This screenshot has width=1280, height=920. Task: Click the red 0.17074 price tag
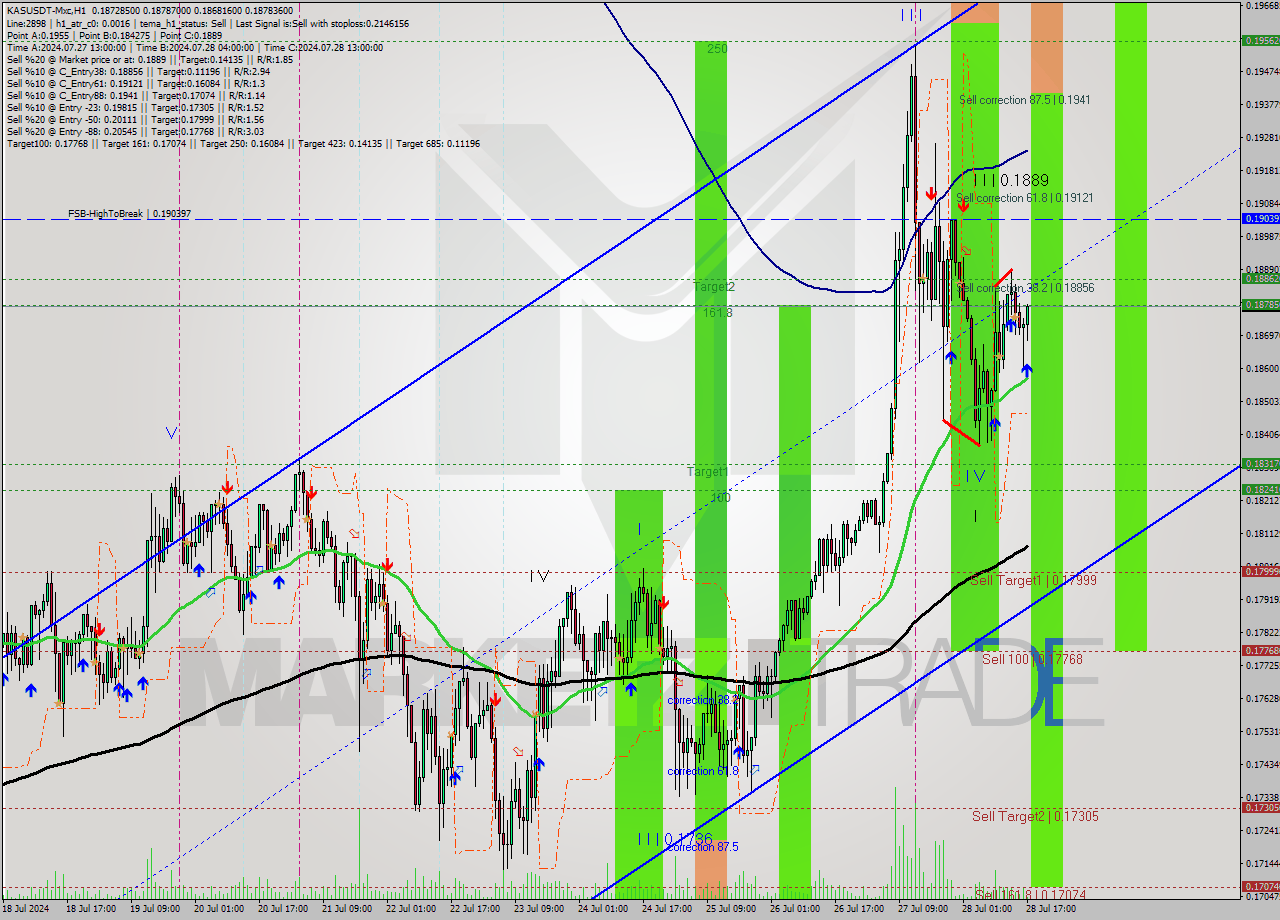click(x=1260, y=887)
